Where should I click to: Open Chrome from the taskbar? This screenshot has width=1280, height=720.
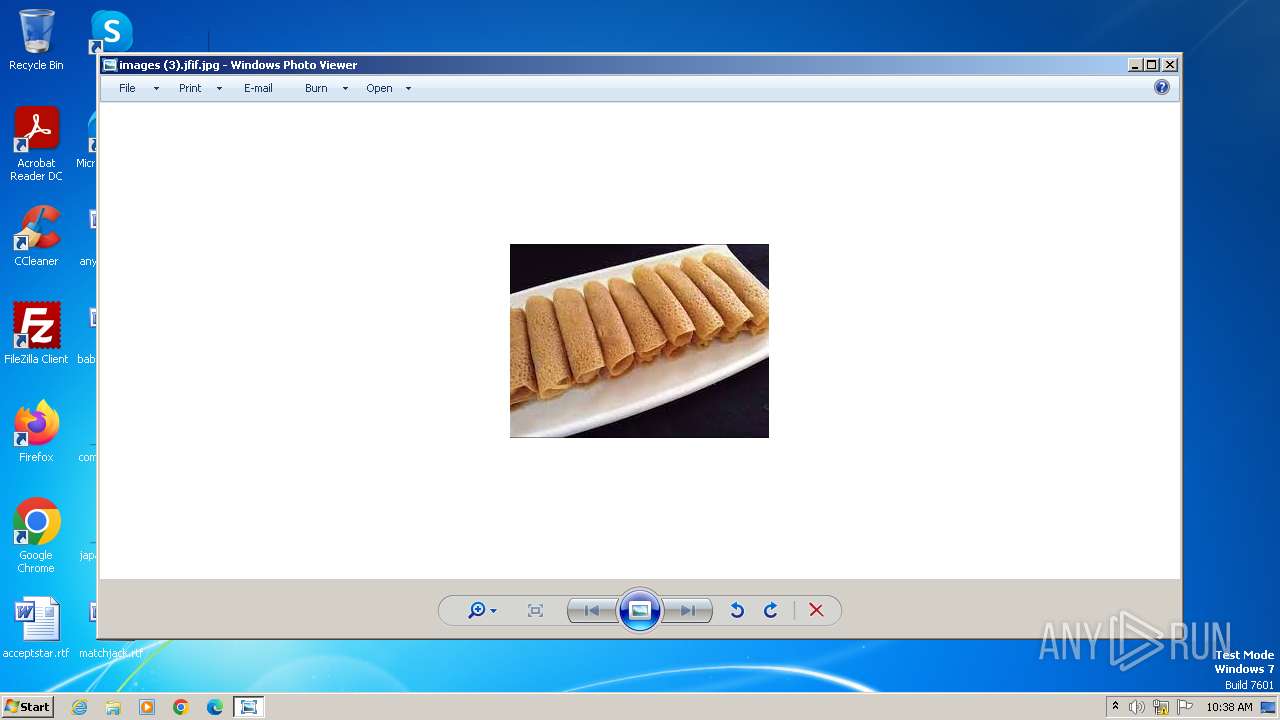(x=181, y=707)
